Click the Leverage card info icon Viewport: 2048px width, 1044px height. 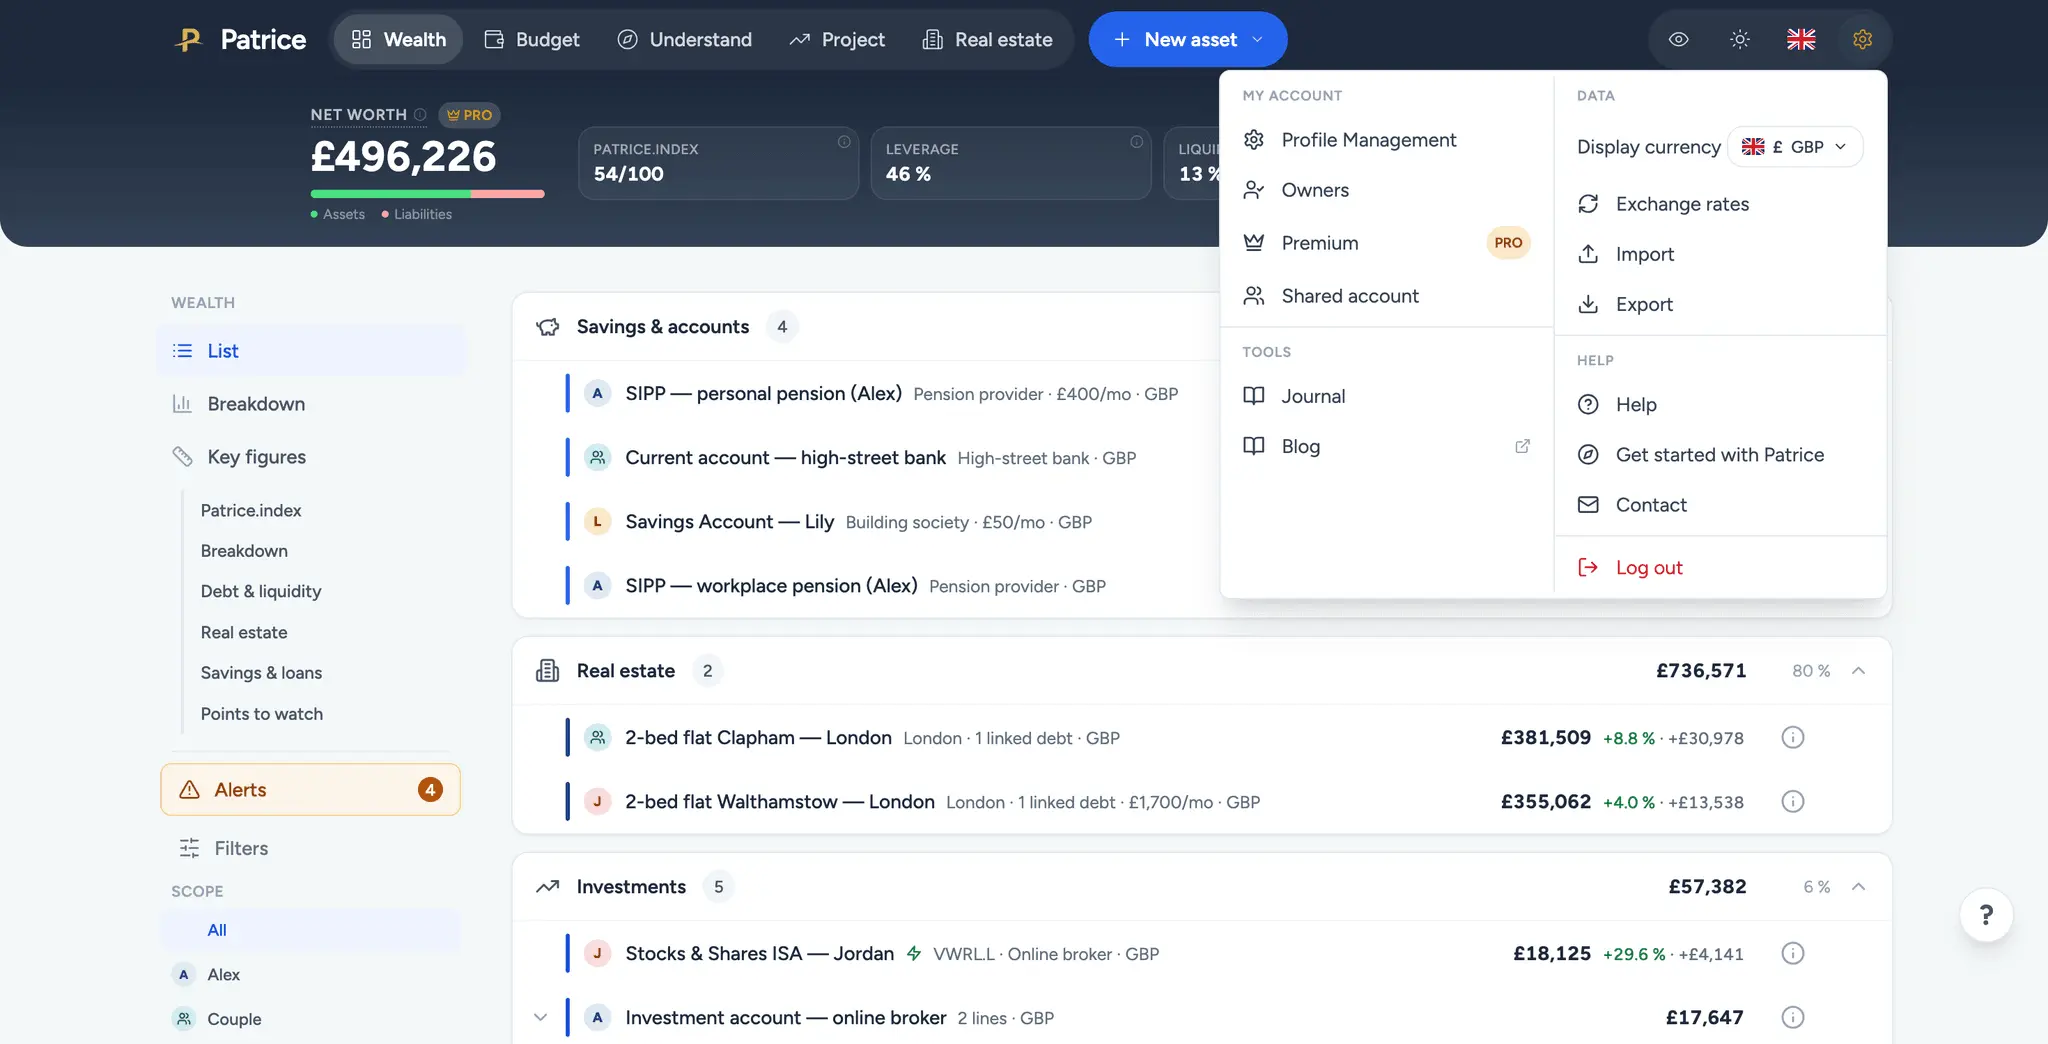1136,142
